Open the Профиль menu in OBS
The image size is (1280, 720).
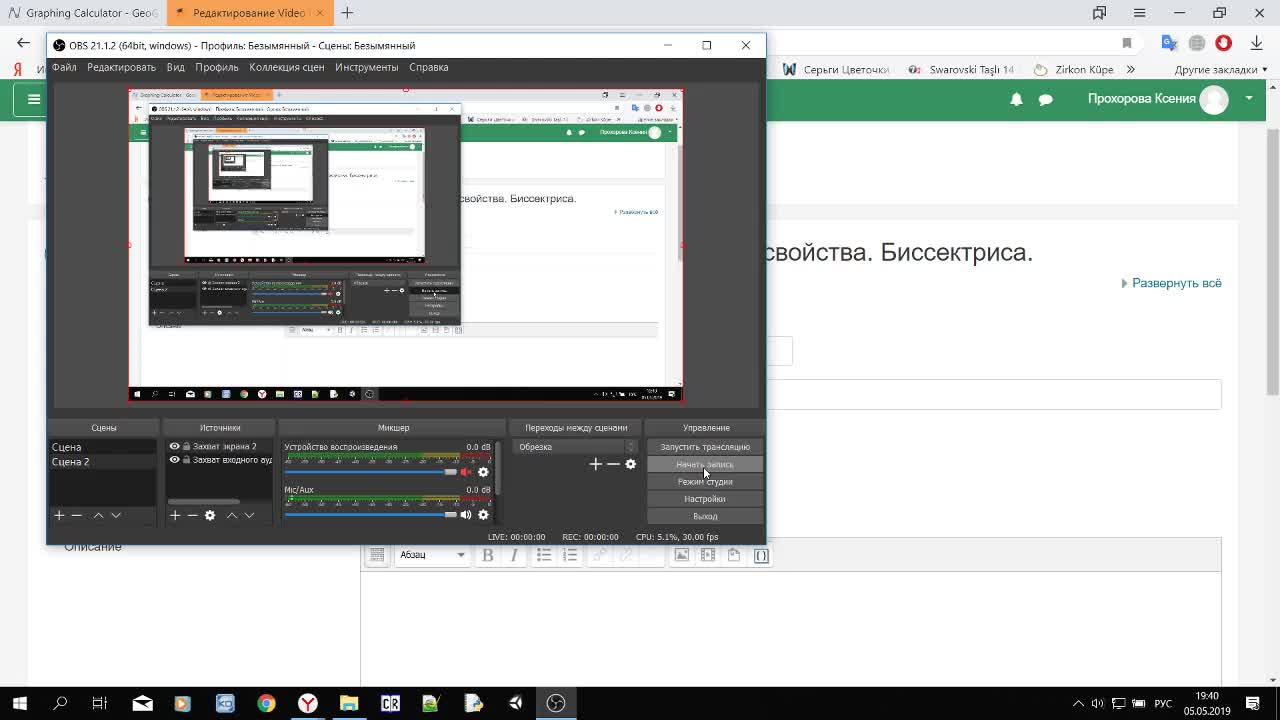coord(217,67)
